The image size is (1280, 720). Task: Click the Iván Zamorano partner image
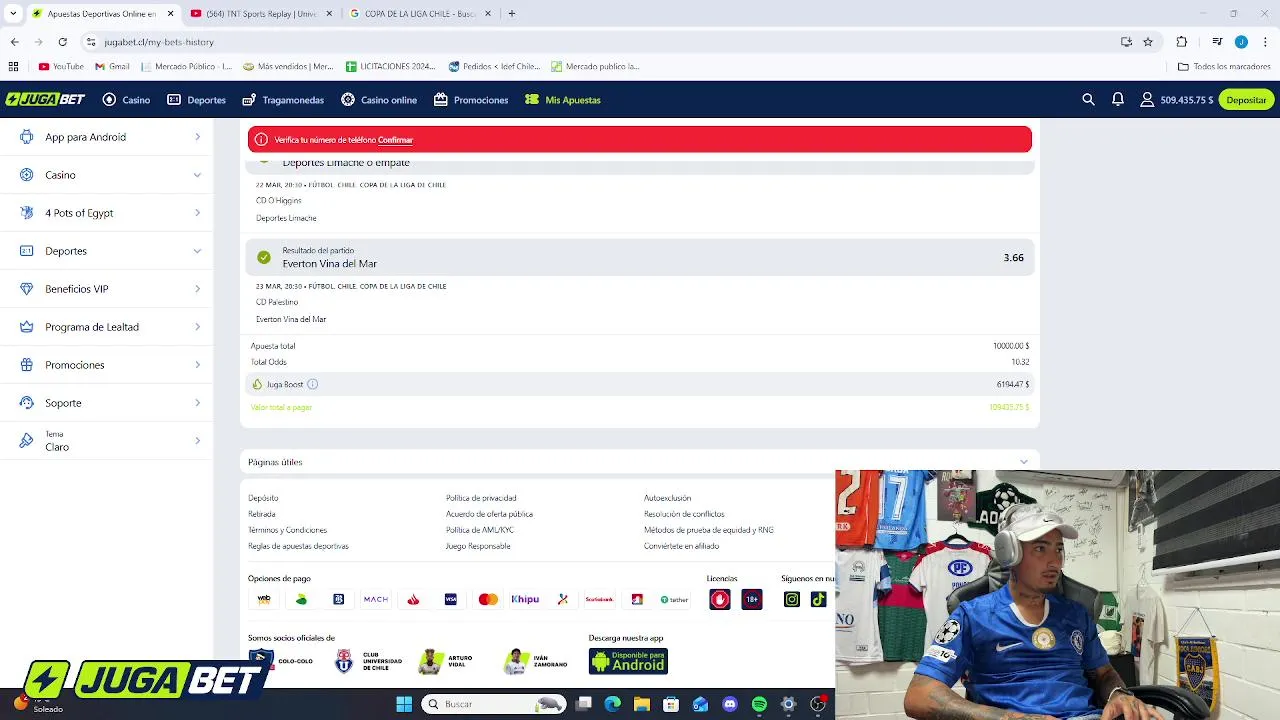click(x=536, y=661)
